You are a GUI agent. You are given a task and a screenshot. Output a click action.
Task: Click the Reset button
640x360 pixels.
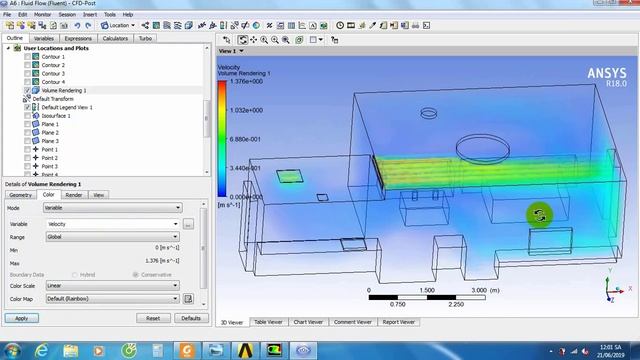153,318
